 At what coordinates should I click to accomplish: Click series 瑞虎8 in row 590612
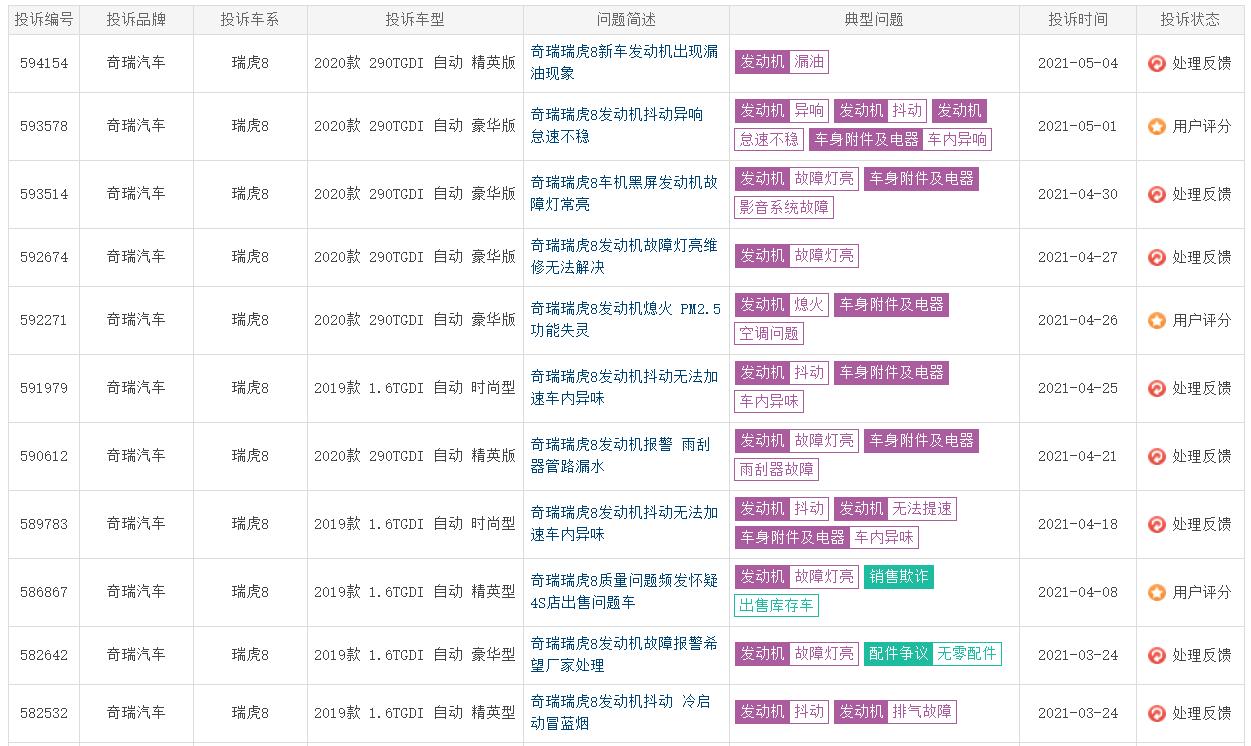250,456
